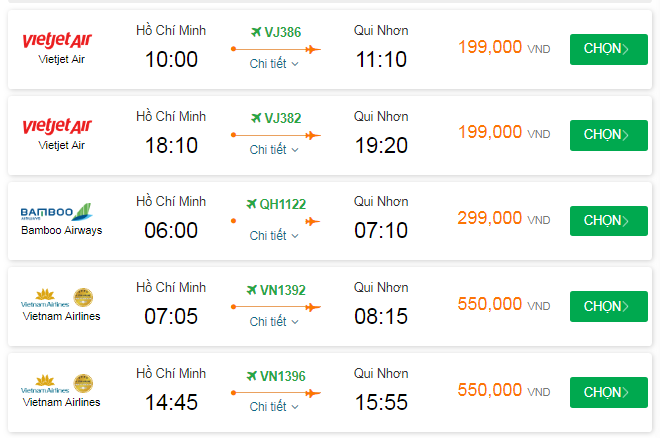660x438 pixels.
Task: Expand Chi tiết for flight VJ386
Action: [274, 64]
